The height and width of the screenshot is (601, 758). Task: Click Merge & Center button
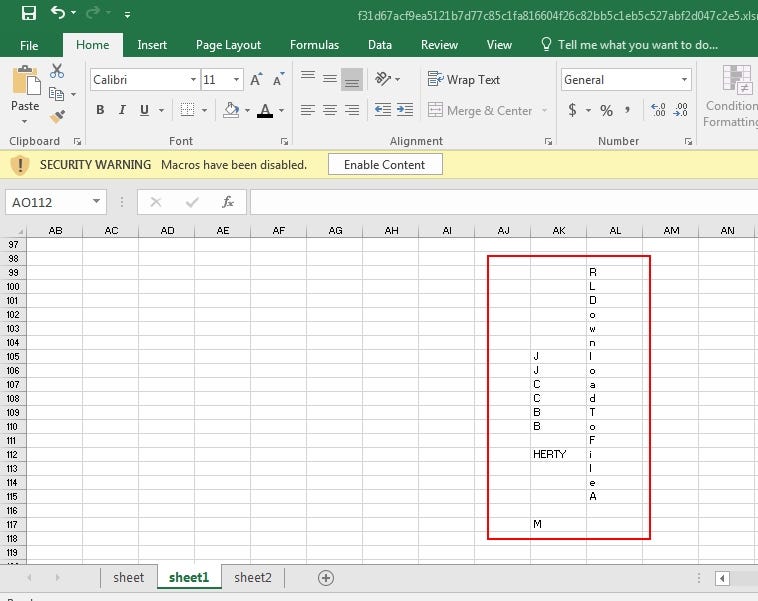(480, 111)
